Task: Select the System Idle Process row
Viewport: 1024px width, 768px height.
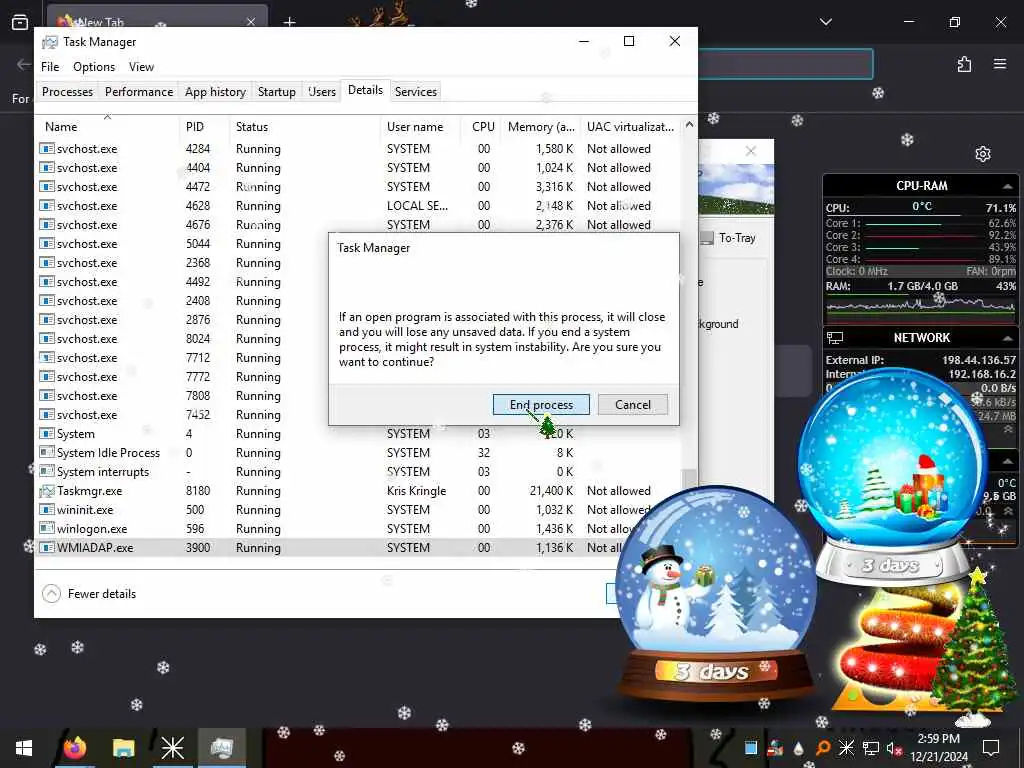Action: (359, 453)
